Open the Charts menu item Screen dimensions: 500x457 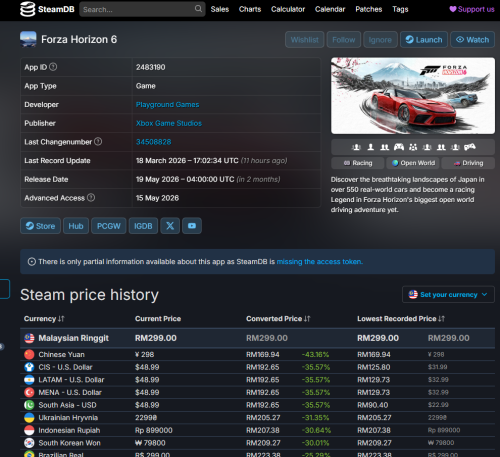[250, 9]
